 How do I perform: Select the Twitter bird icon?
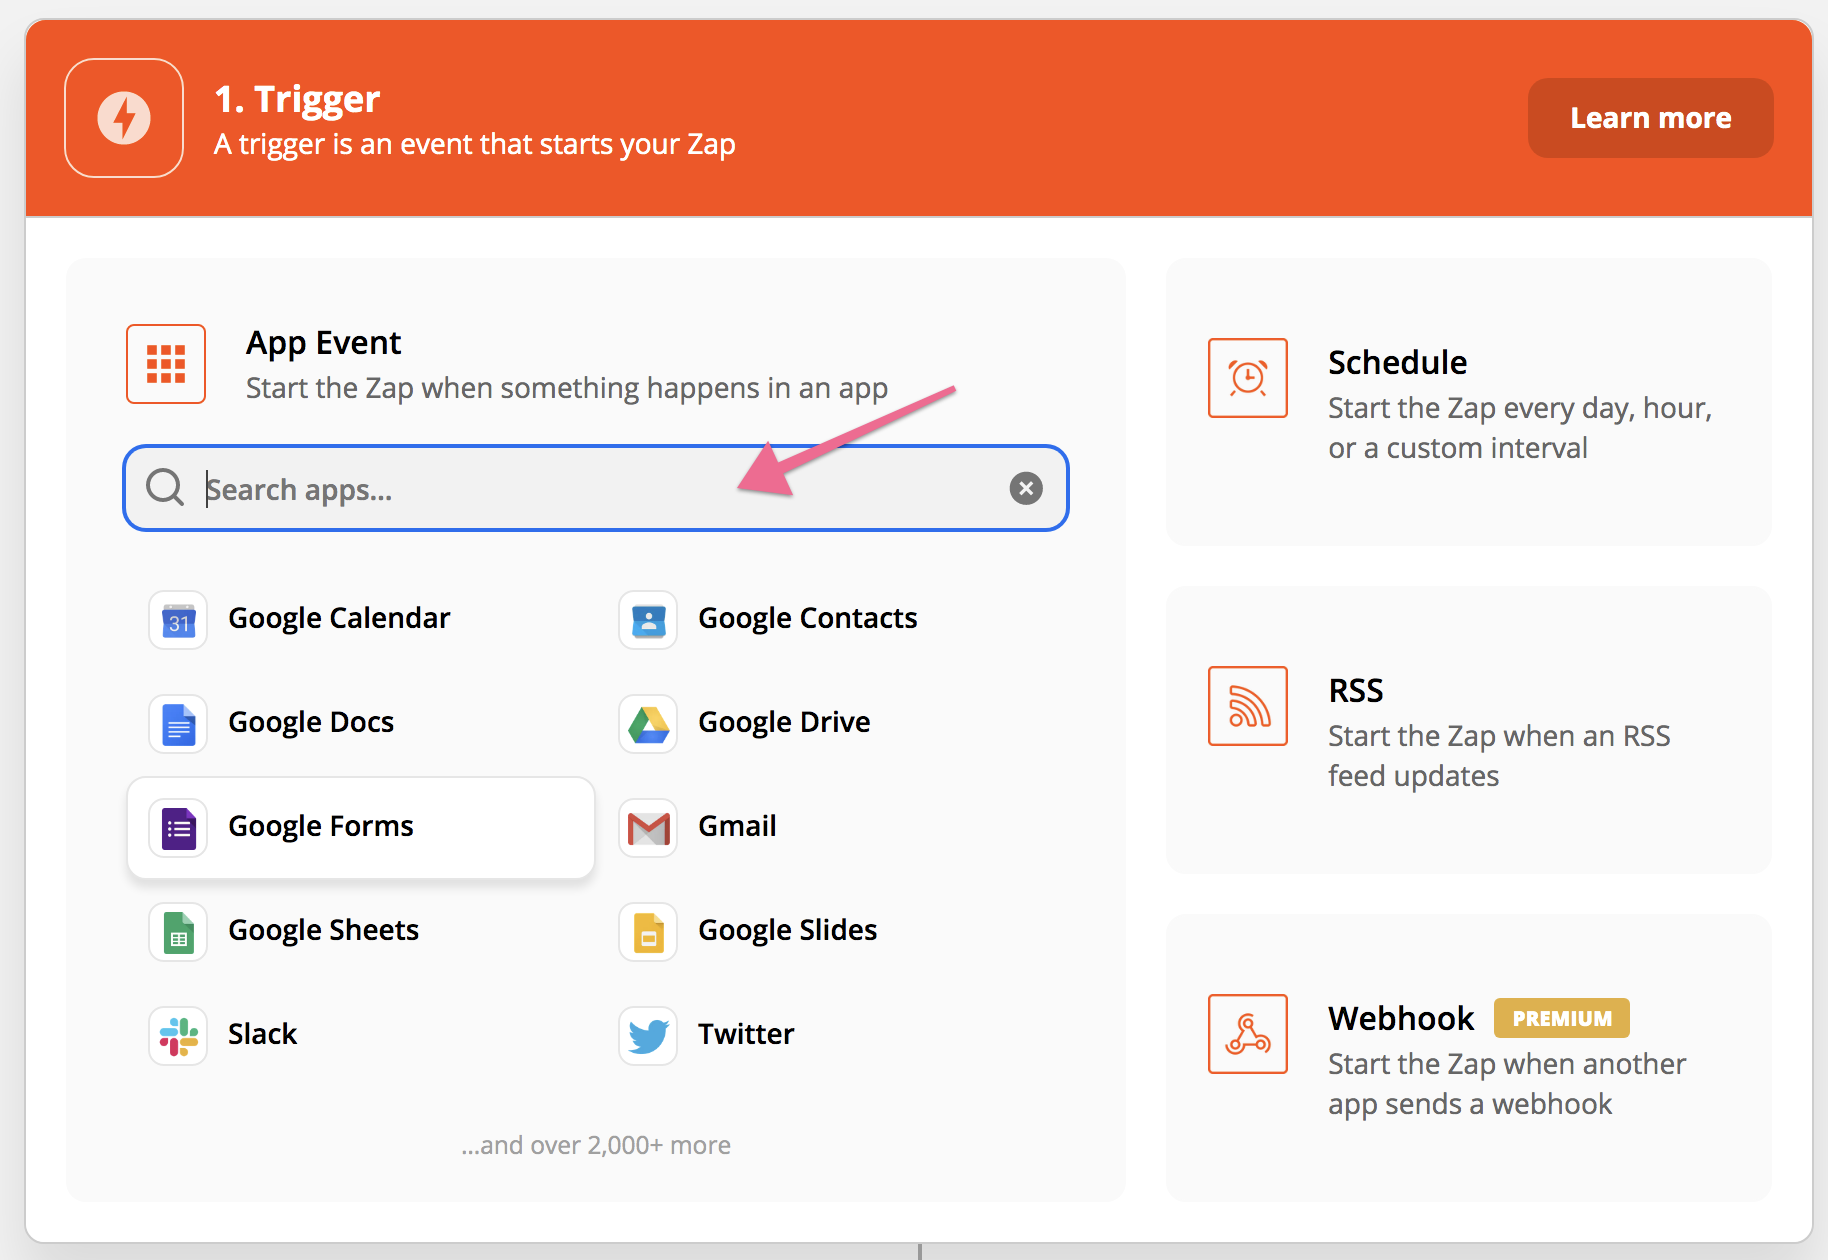[648, 1036]
